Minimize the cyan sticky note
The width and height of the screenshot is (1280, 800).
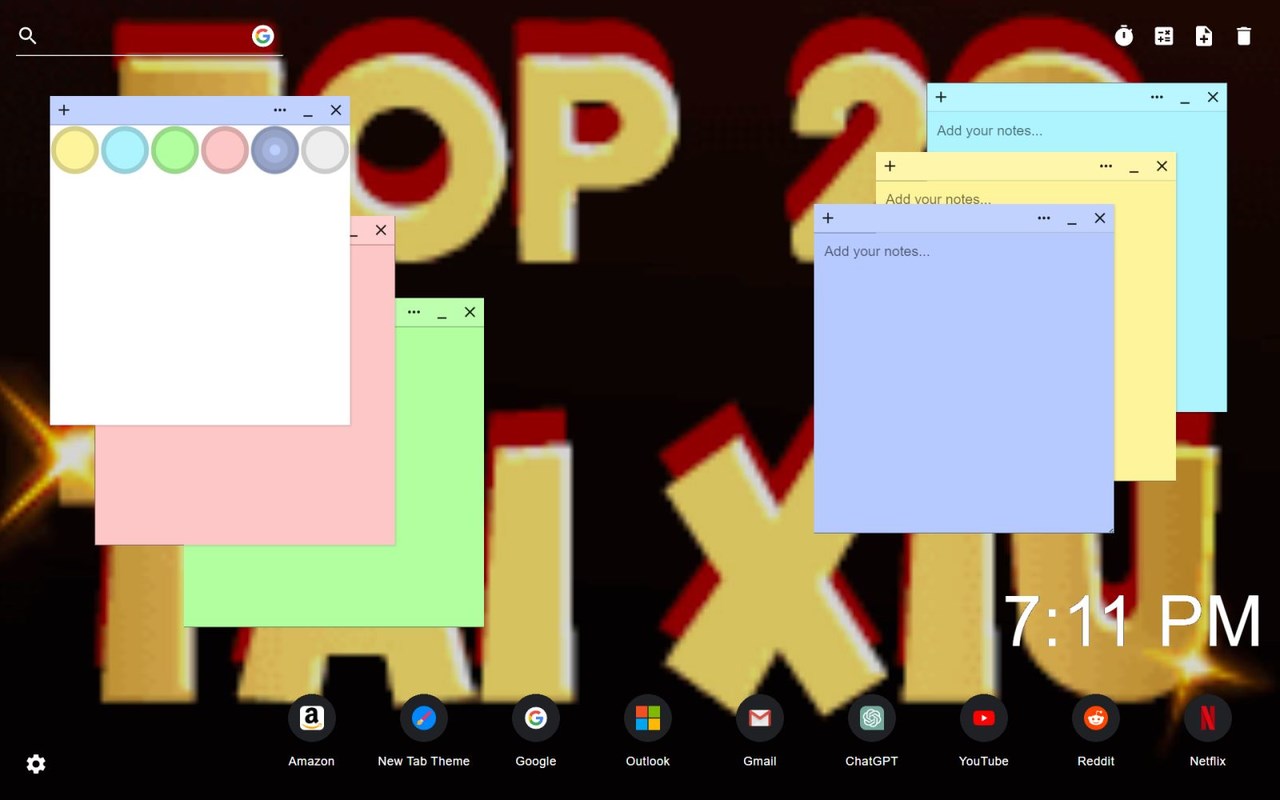(x=1185, y=99)
